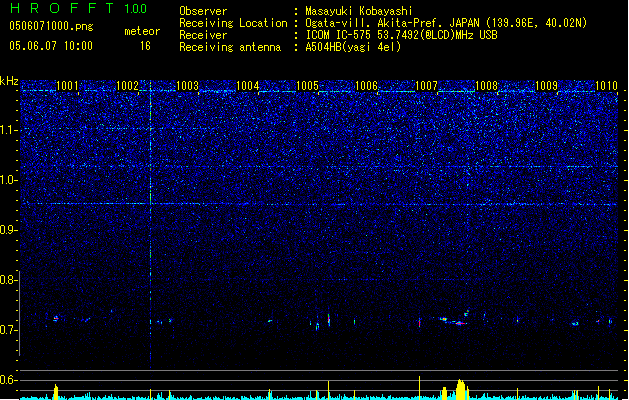Screen dimensions: 629x400
Task: Click the 0.9 kHz axis label
Action: click(x=8, y=230)
